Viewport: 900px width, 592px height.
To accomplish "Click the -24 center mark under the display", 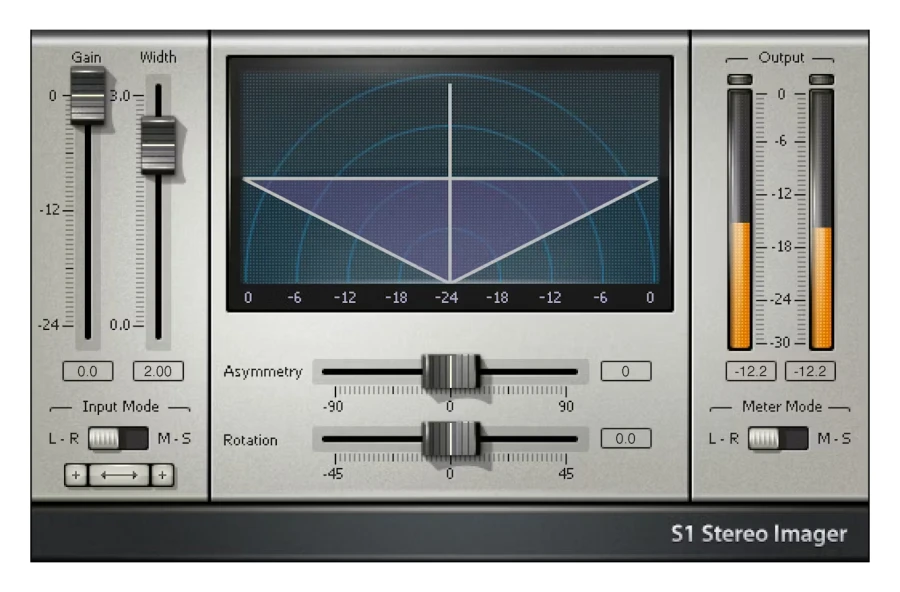I will pos(447,297).
